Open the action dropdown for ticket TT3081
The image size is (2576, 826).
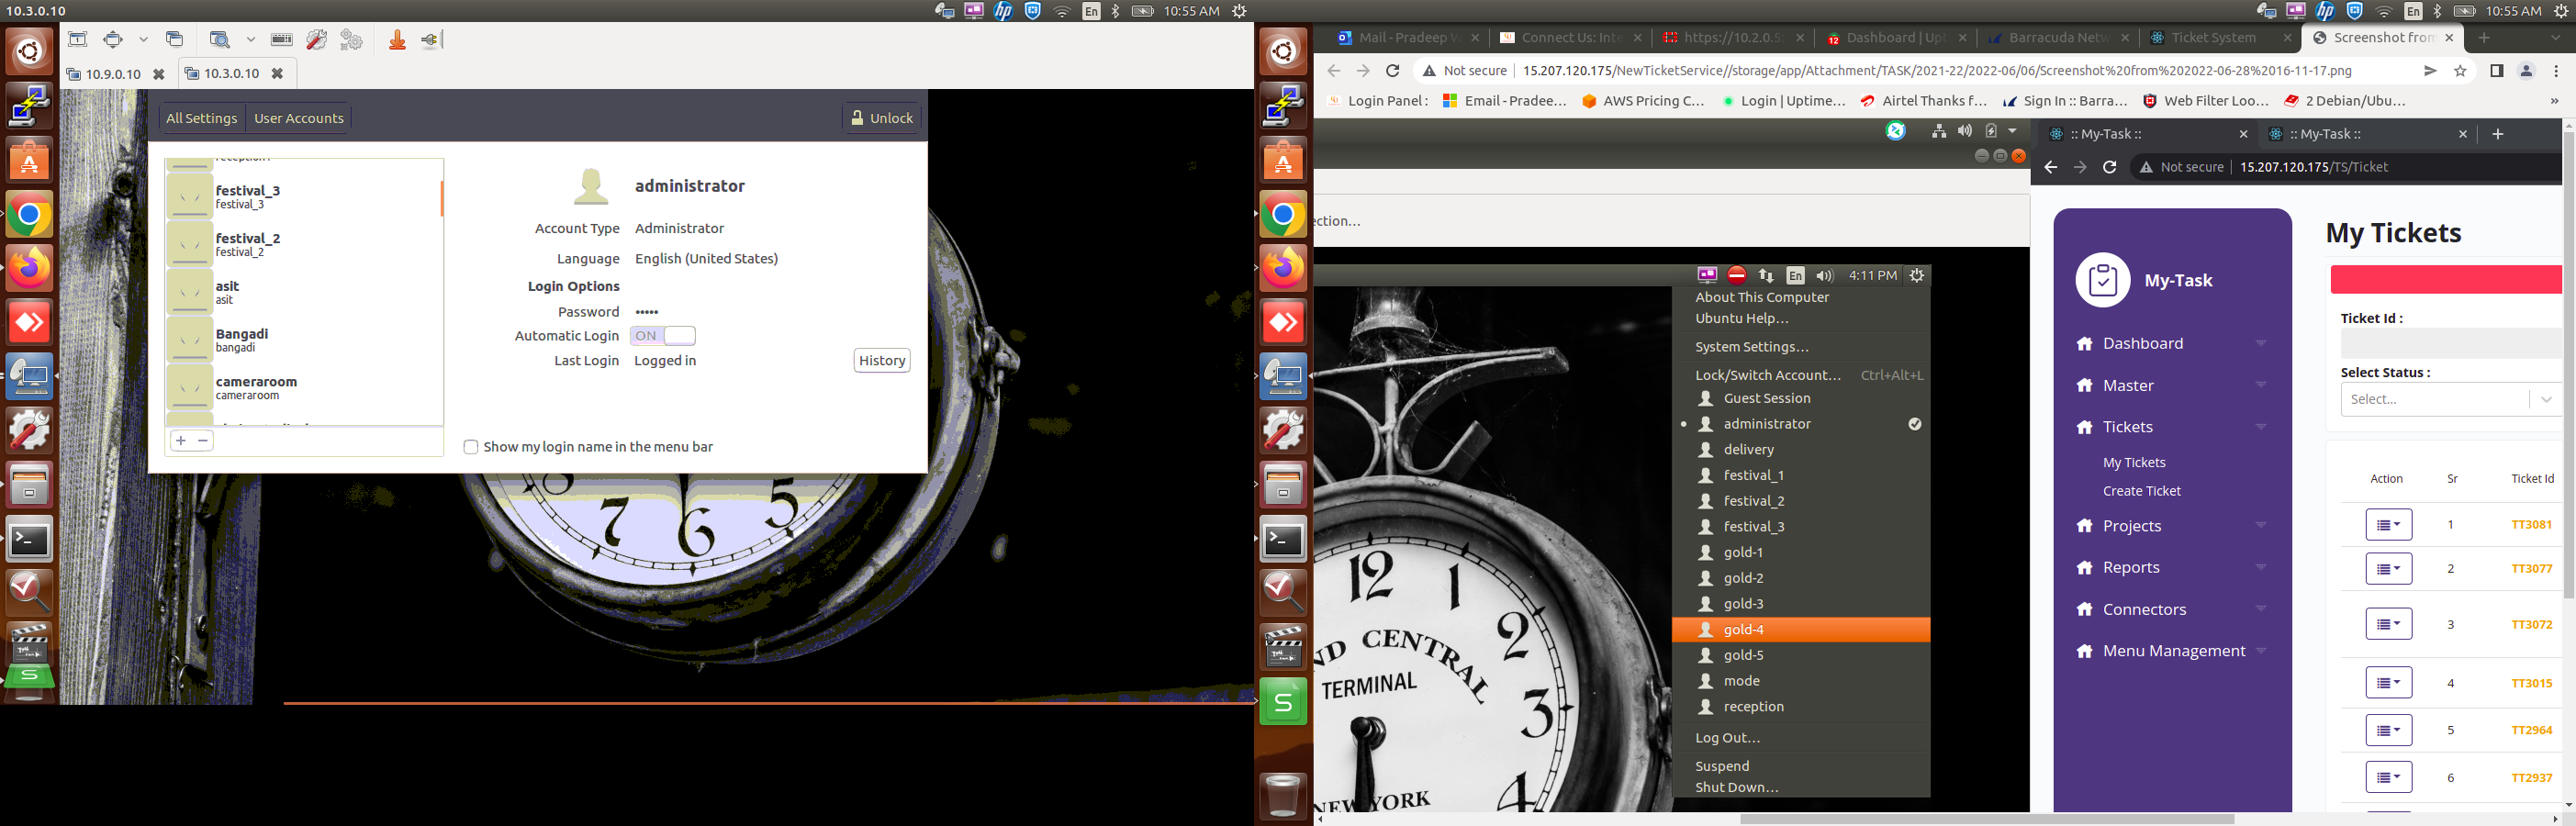[2388, 524]
